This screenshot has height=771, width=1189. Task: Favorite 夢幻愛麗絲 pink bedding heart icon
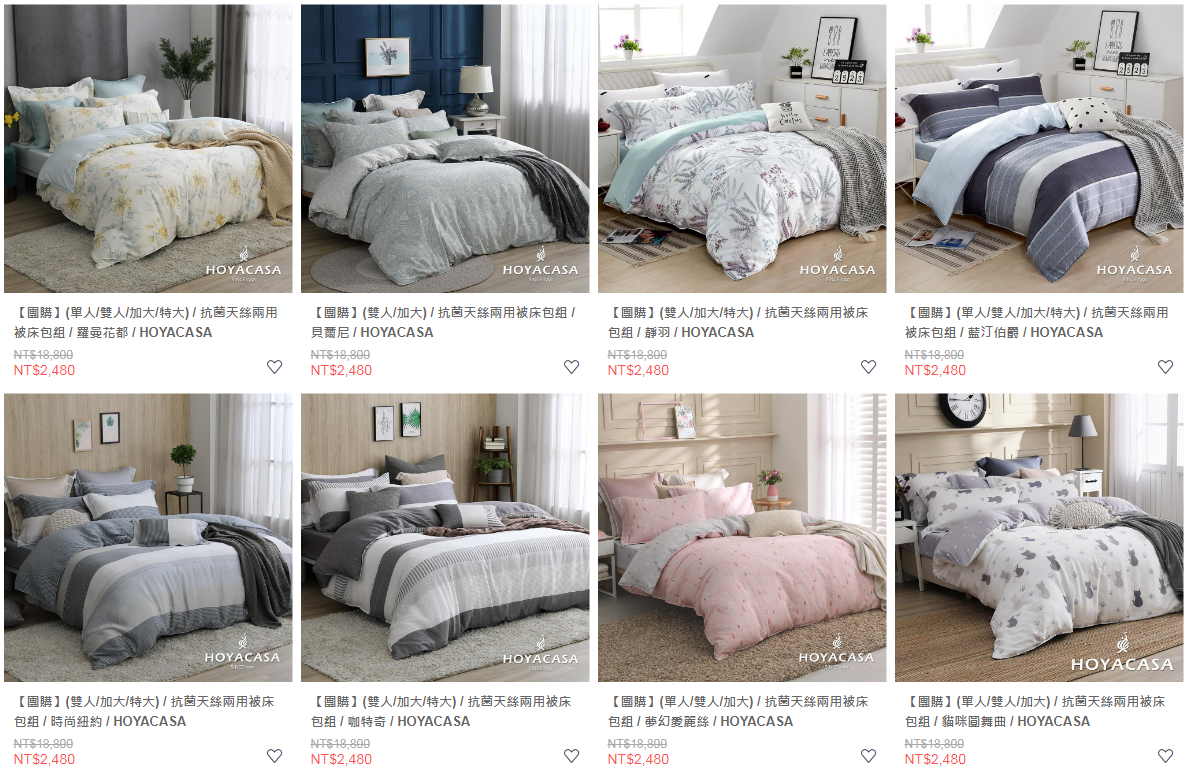pos(868,756)
